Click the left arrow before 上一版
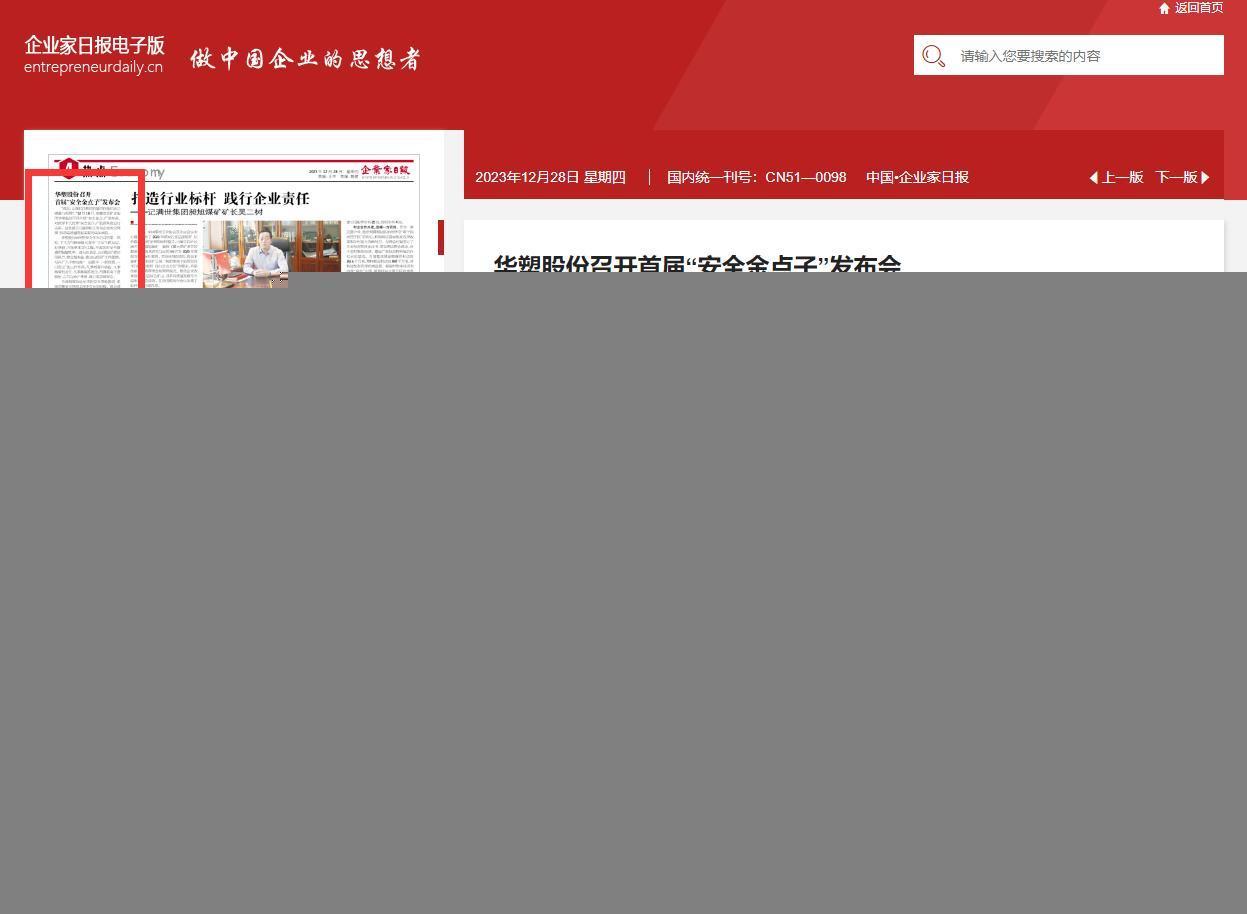This screenshot has width=1247, height=914. (x=1093, y=178)
